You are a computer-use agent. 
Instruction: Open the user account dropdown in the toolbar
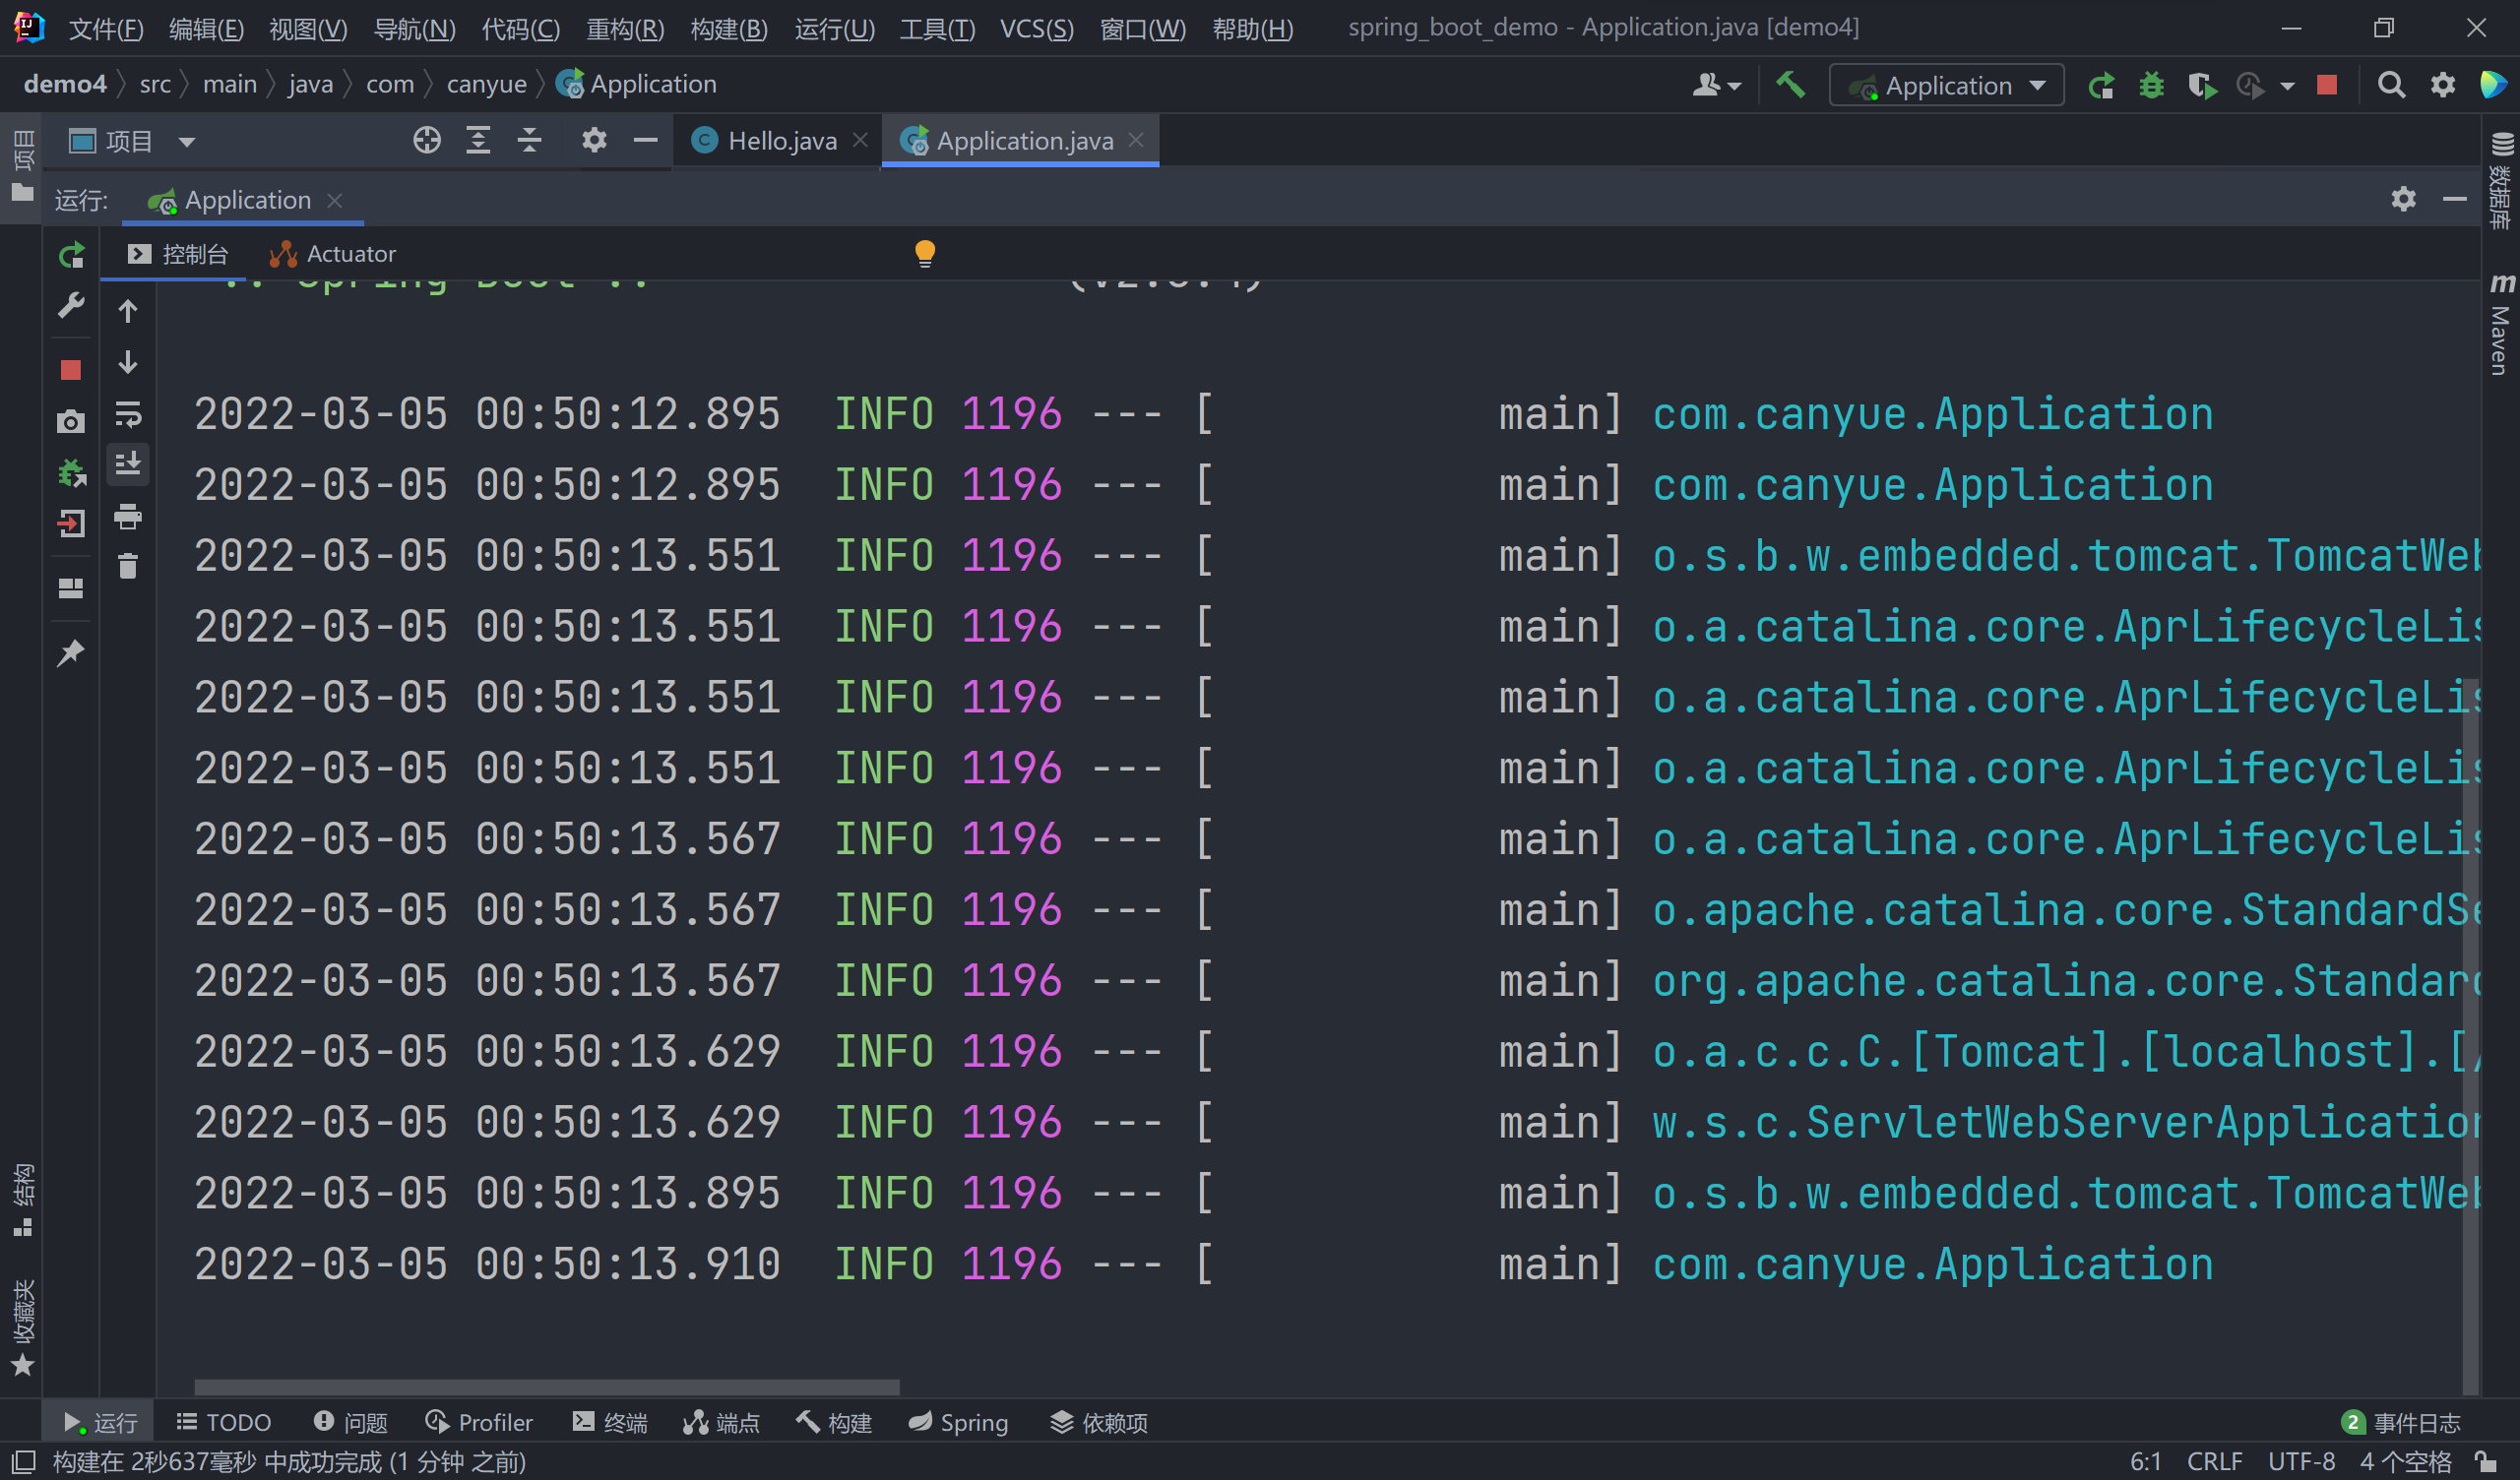(1716, 86)
